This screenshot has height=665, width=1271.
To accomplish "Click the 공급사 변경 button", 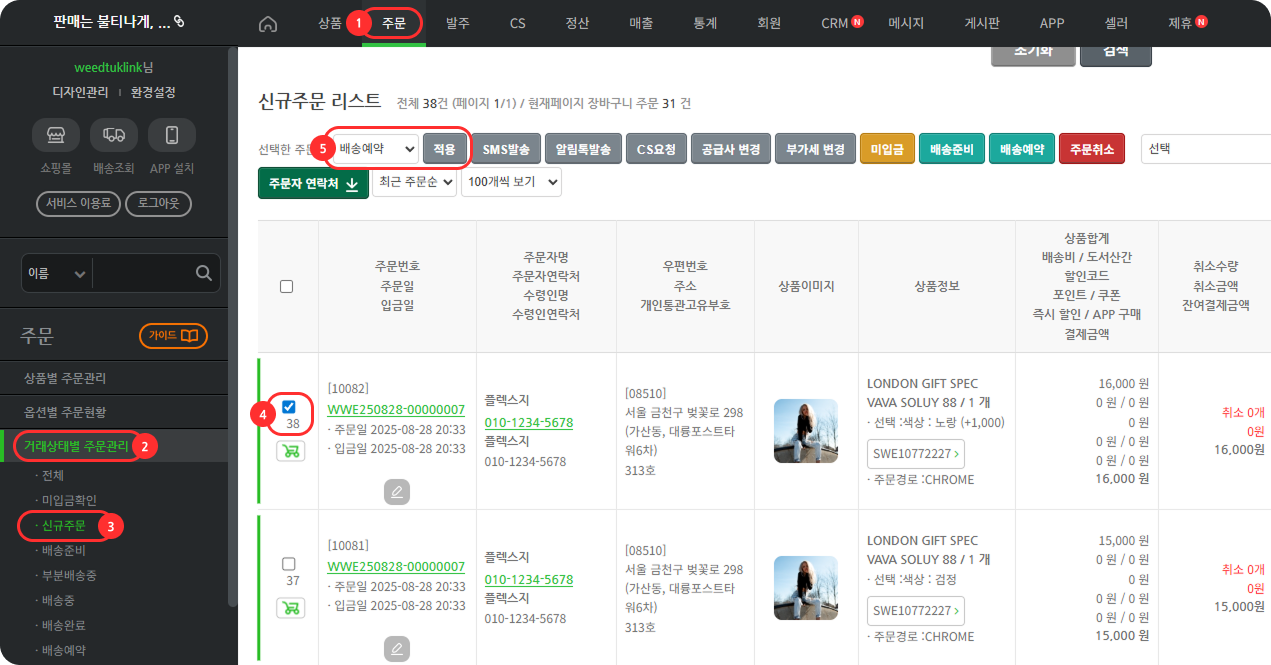I will 730,149.
